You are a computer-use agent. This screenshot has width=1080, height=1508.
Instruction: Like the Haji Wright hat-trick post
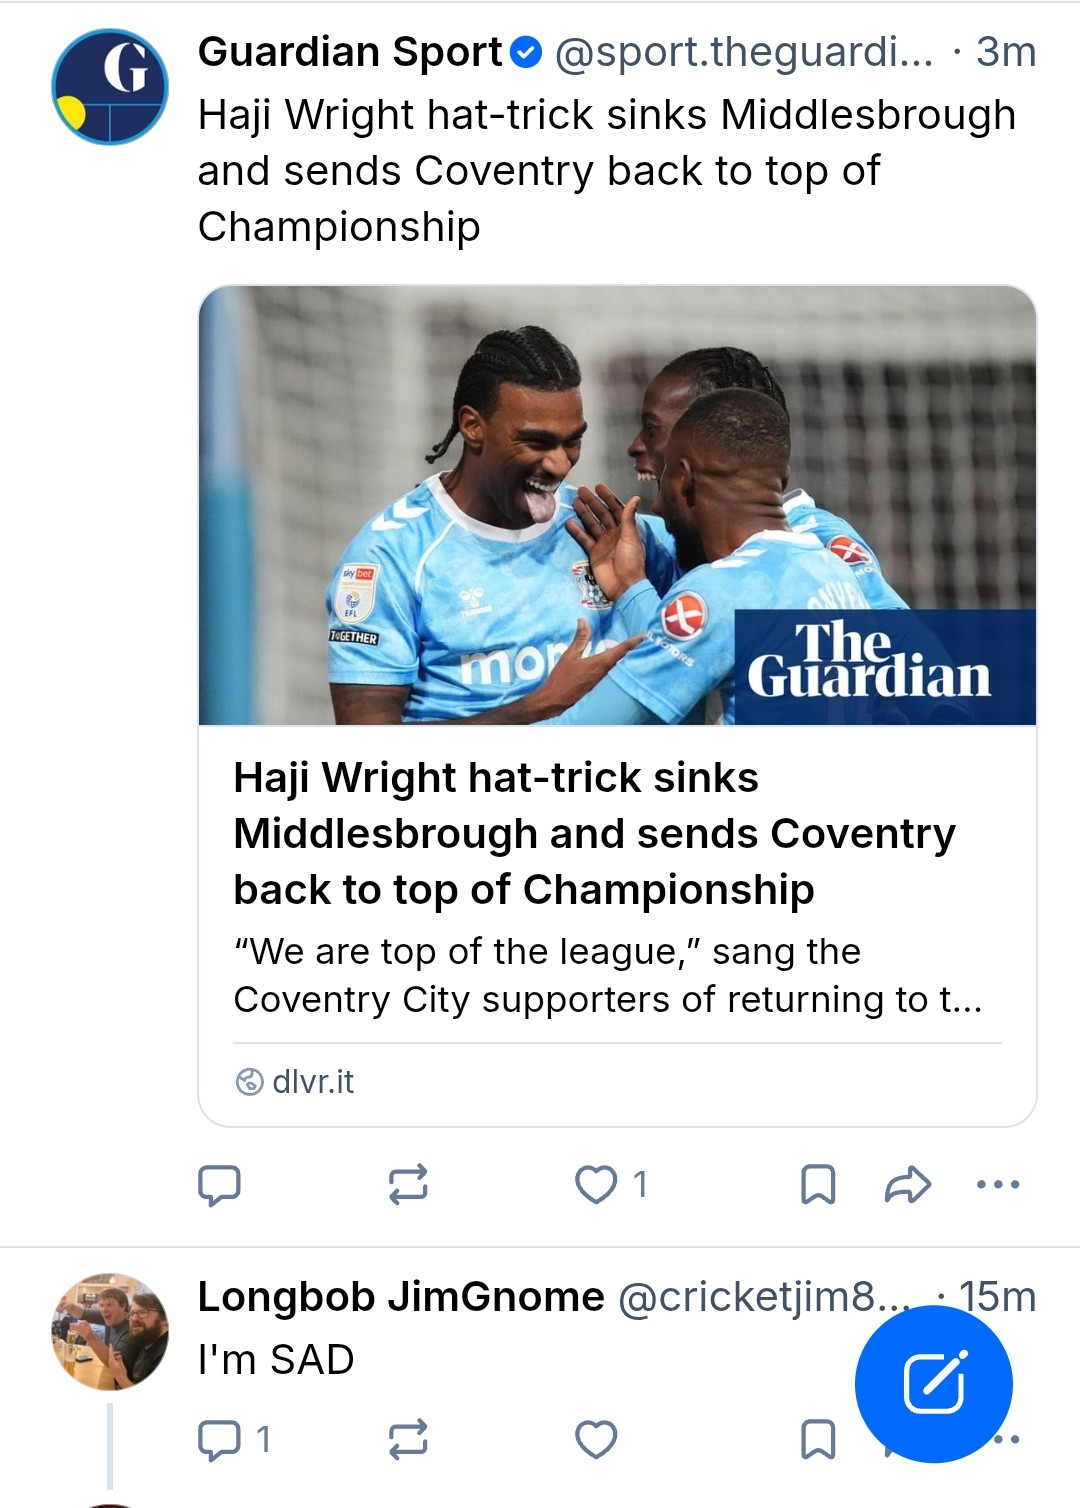coord(597,1185)
